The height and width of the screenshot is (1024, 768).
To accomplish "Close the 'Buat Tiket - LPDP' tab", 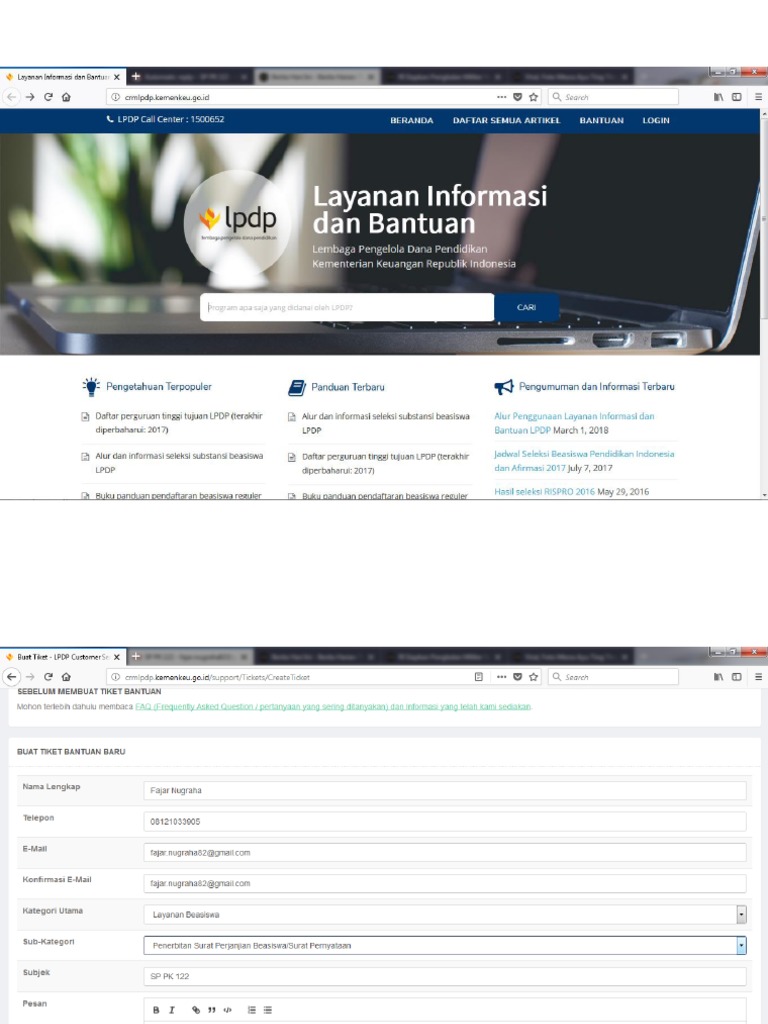I will point(116,657).
